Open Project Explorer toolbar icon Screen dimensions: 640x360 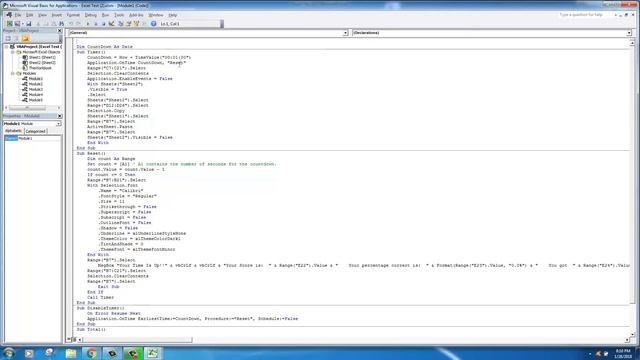tap(120, 24)
